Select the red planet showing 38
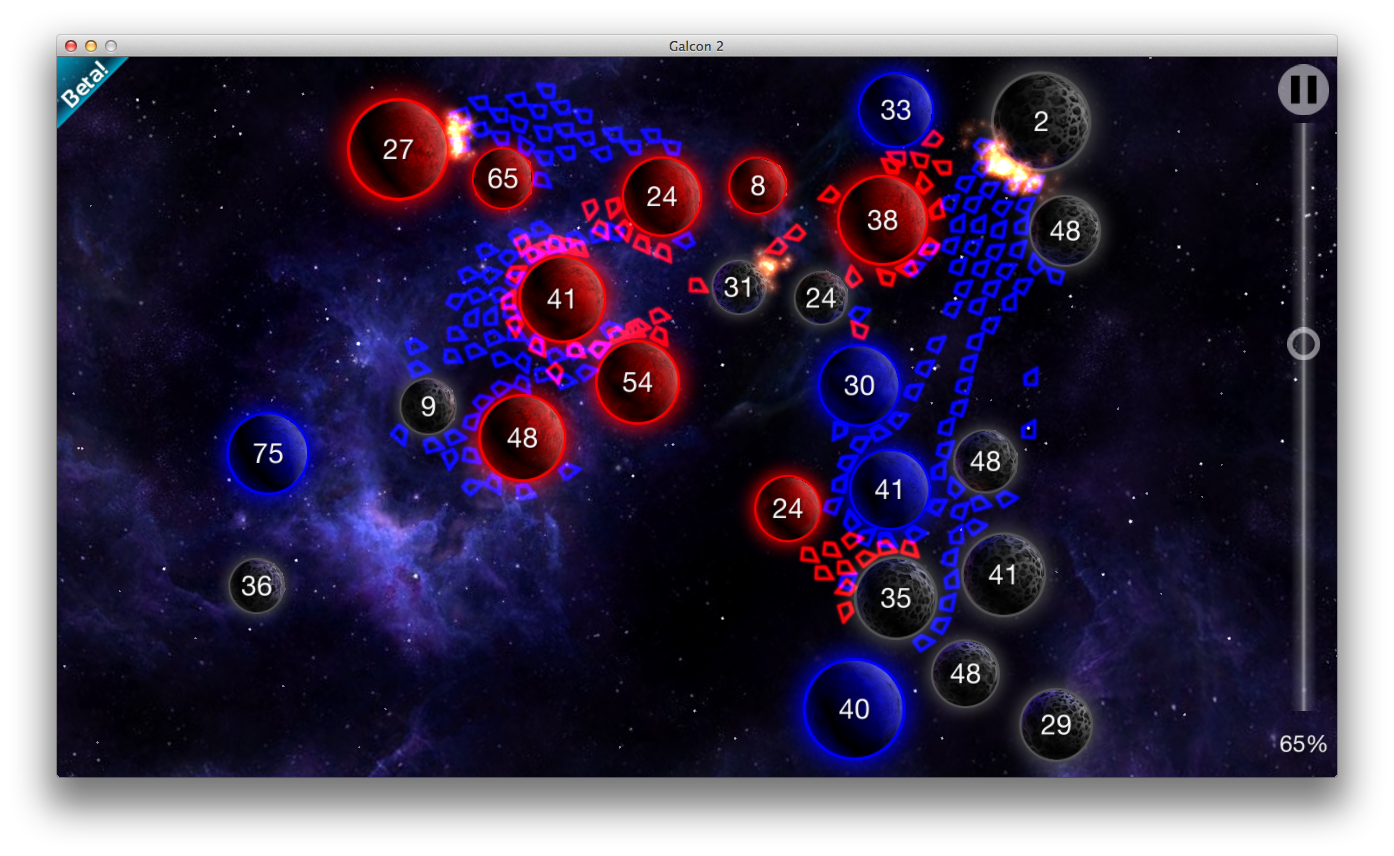Viewport: 1394px width, 856px height. coord(882,221)
